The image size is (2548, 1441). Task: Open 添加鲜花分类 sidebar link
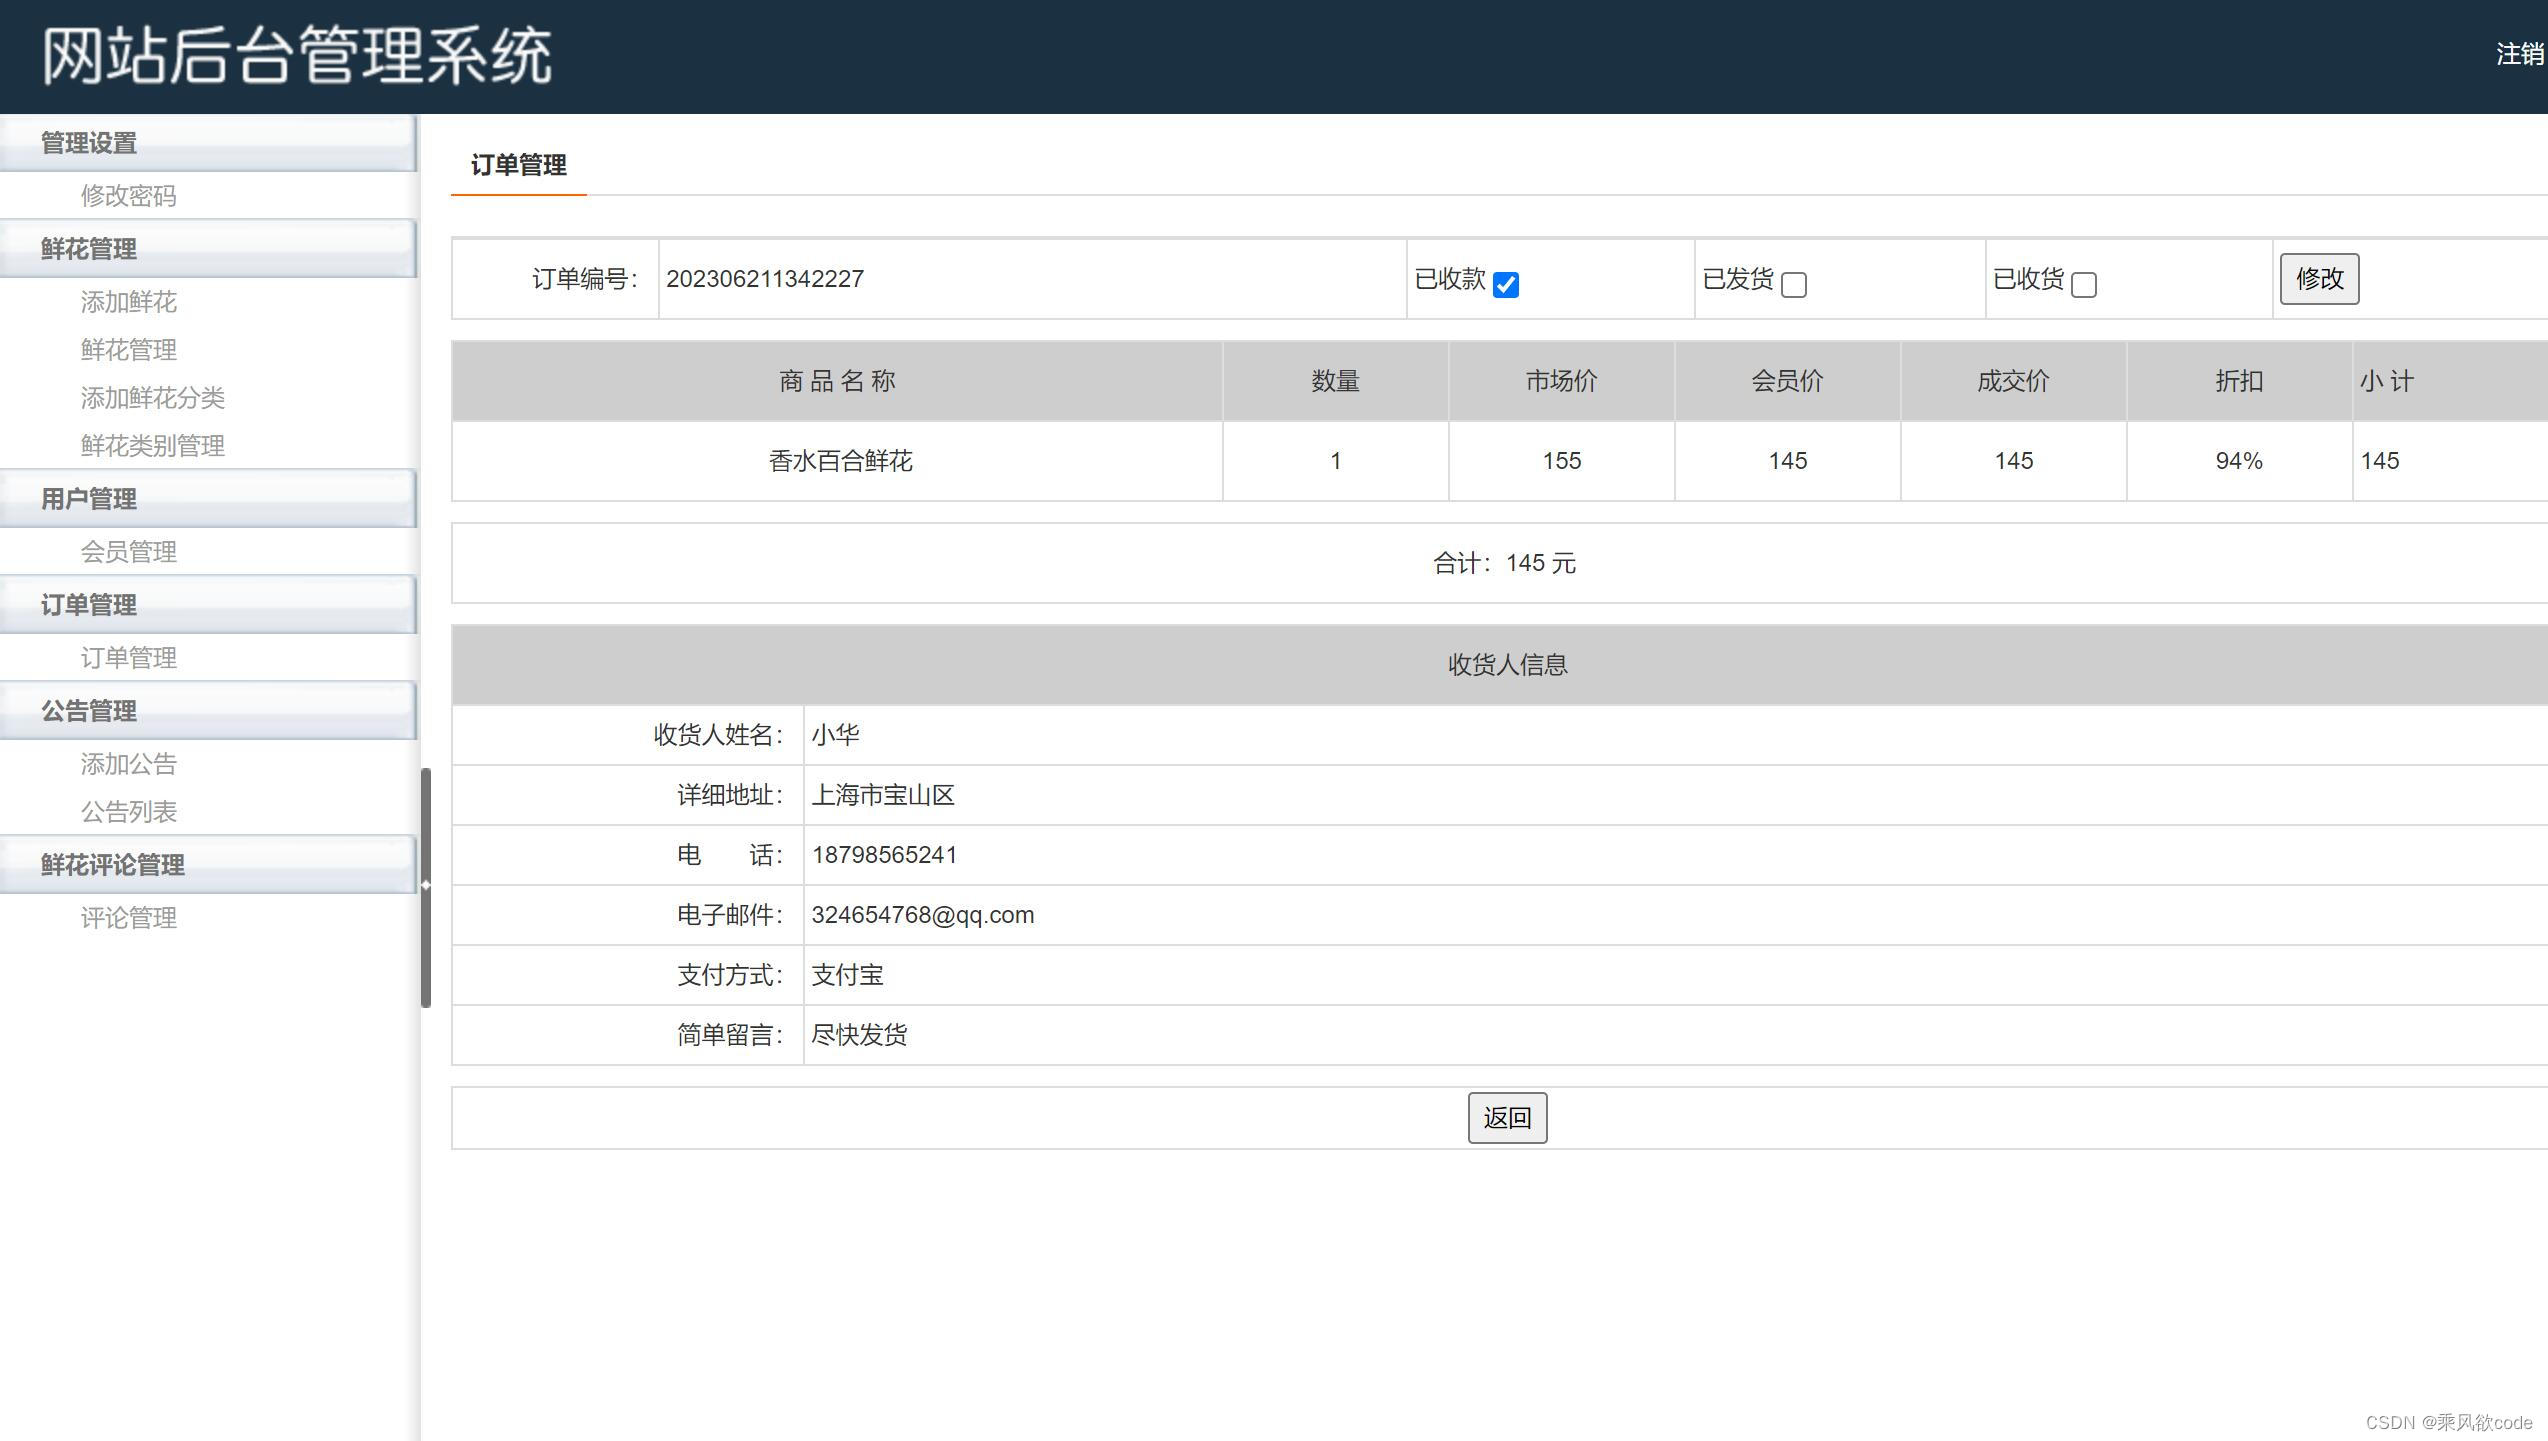click(152, 398)
